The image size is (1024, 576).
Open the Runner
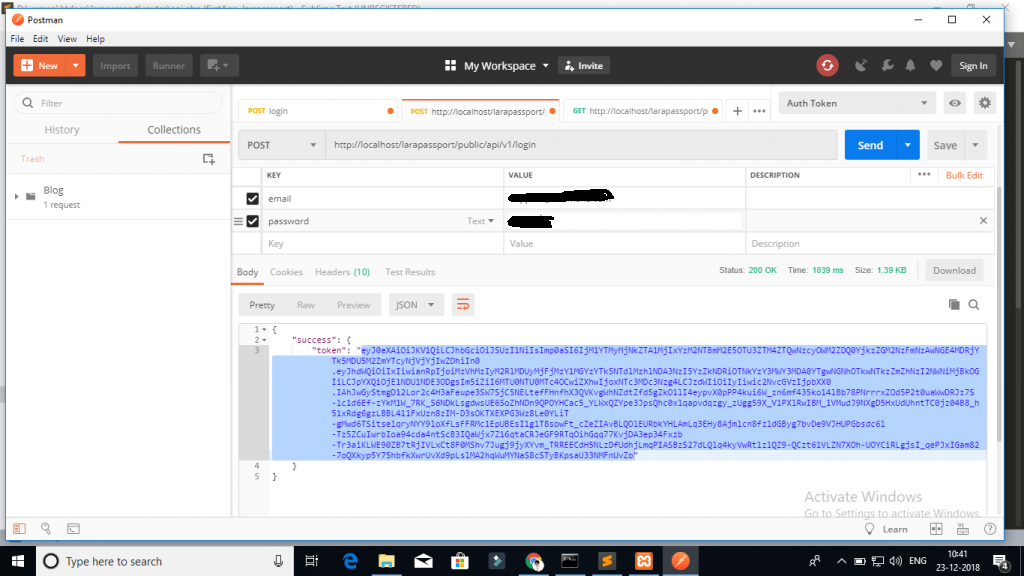168,65
